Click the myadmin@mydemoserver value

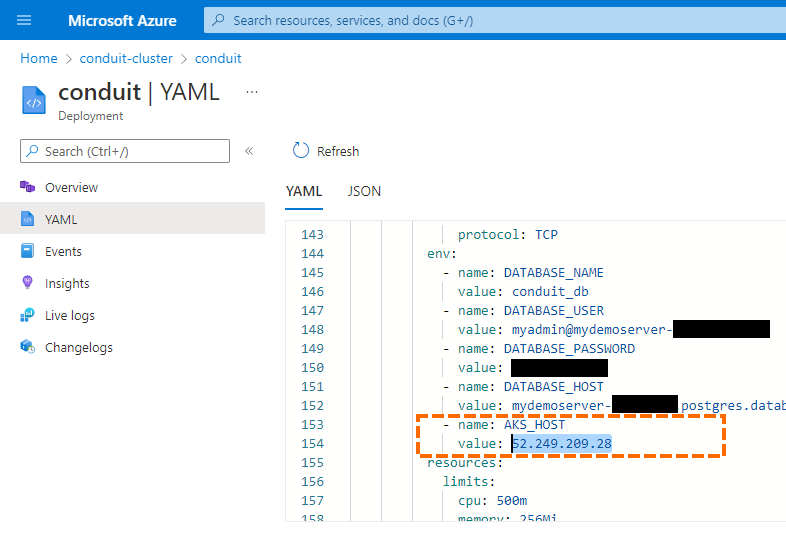(592, 329)
